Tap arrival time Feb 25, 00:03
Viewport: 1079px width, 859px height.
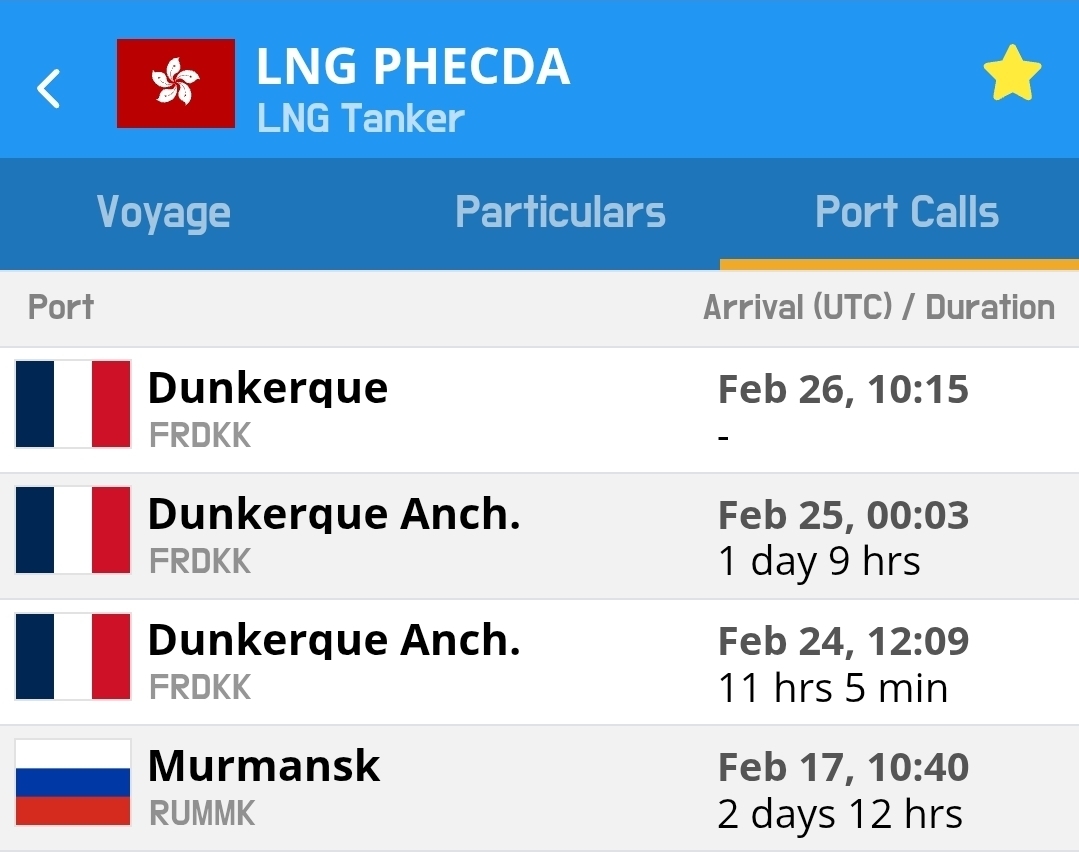(x=843, y=516)
